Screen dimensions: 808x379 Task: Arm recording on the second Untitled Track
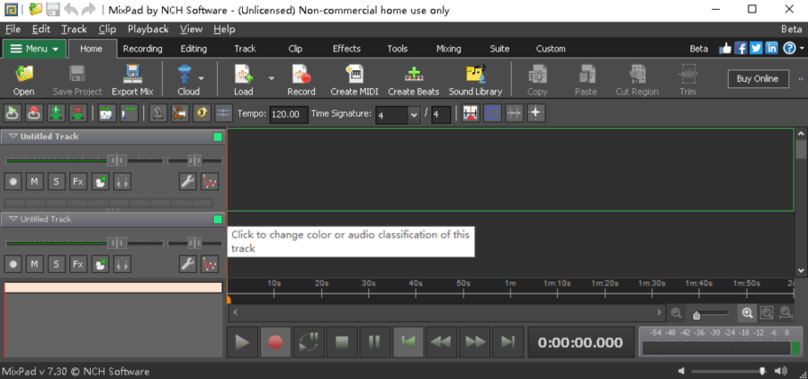coord(12,264)
